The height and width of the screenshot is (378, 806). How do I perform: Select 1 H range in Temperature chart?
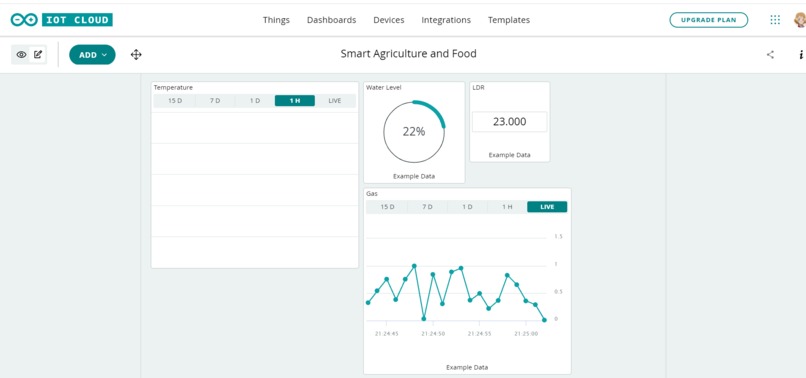295,101
